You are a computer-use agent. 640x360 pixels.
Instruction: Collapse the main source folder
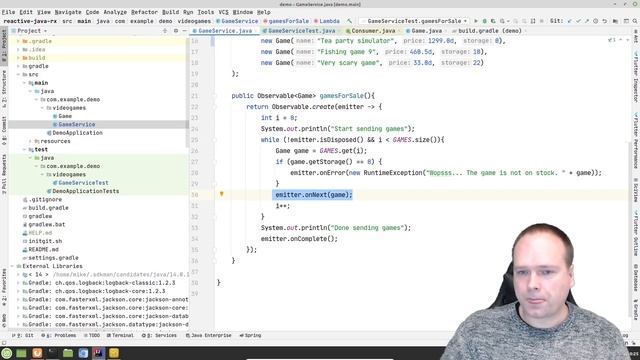[x=24, y=83]
